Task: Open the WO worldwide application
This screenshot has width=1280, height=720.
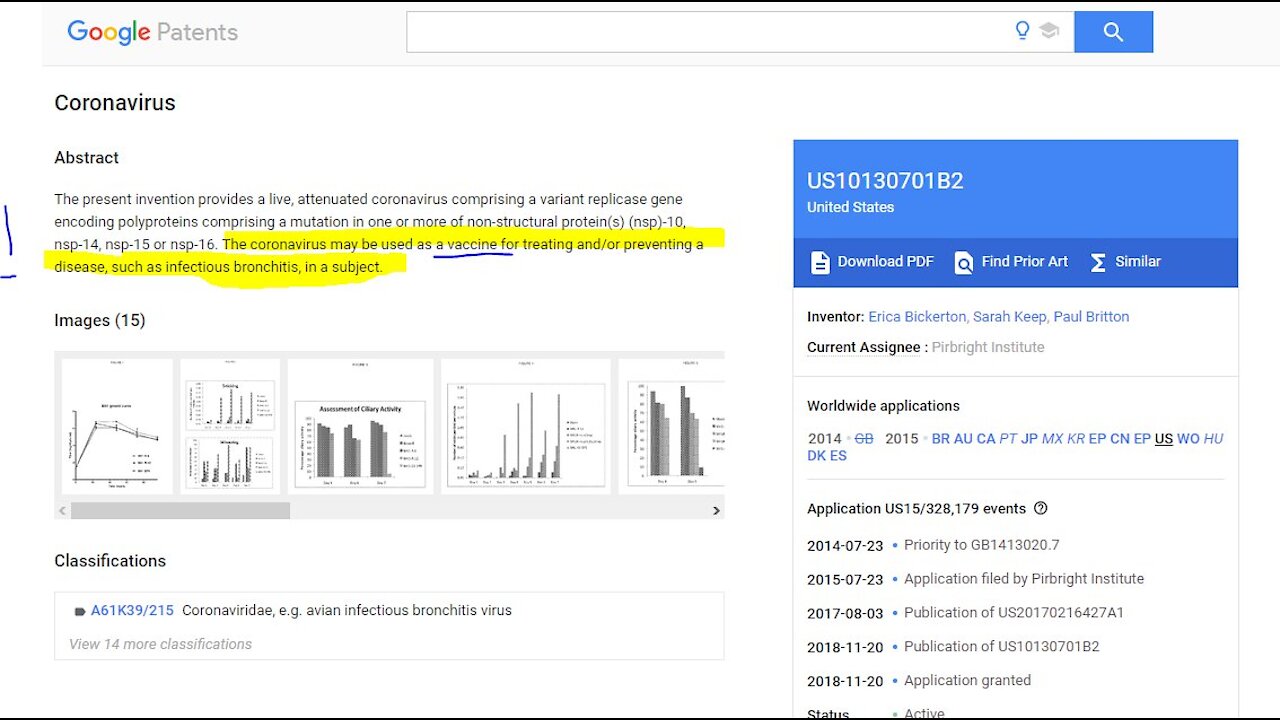Action: coord(1188,439)
